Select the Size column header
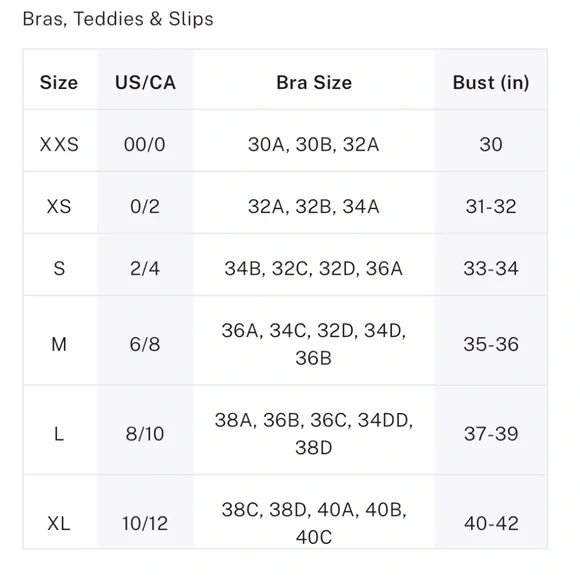This screenshot has height=580, width=580. click(59, 82)
